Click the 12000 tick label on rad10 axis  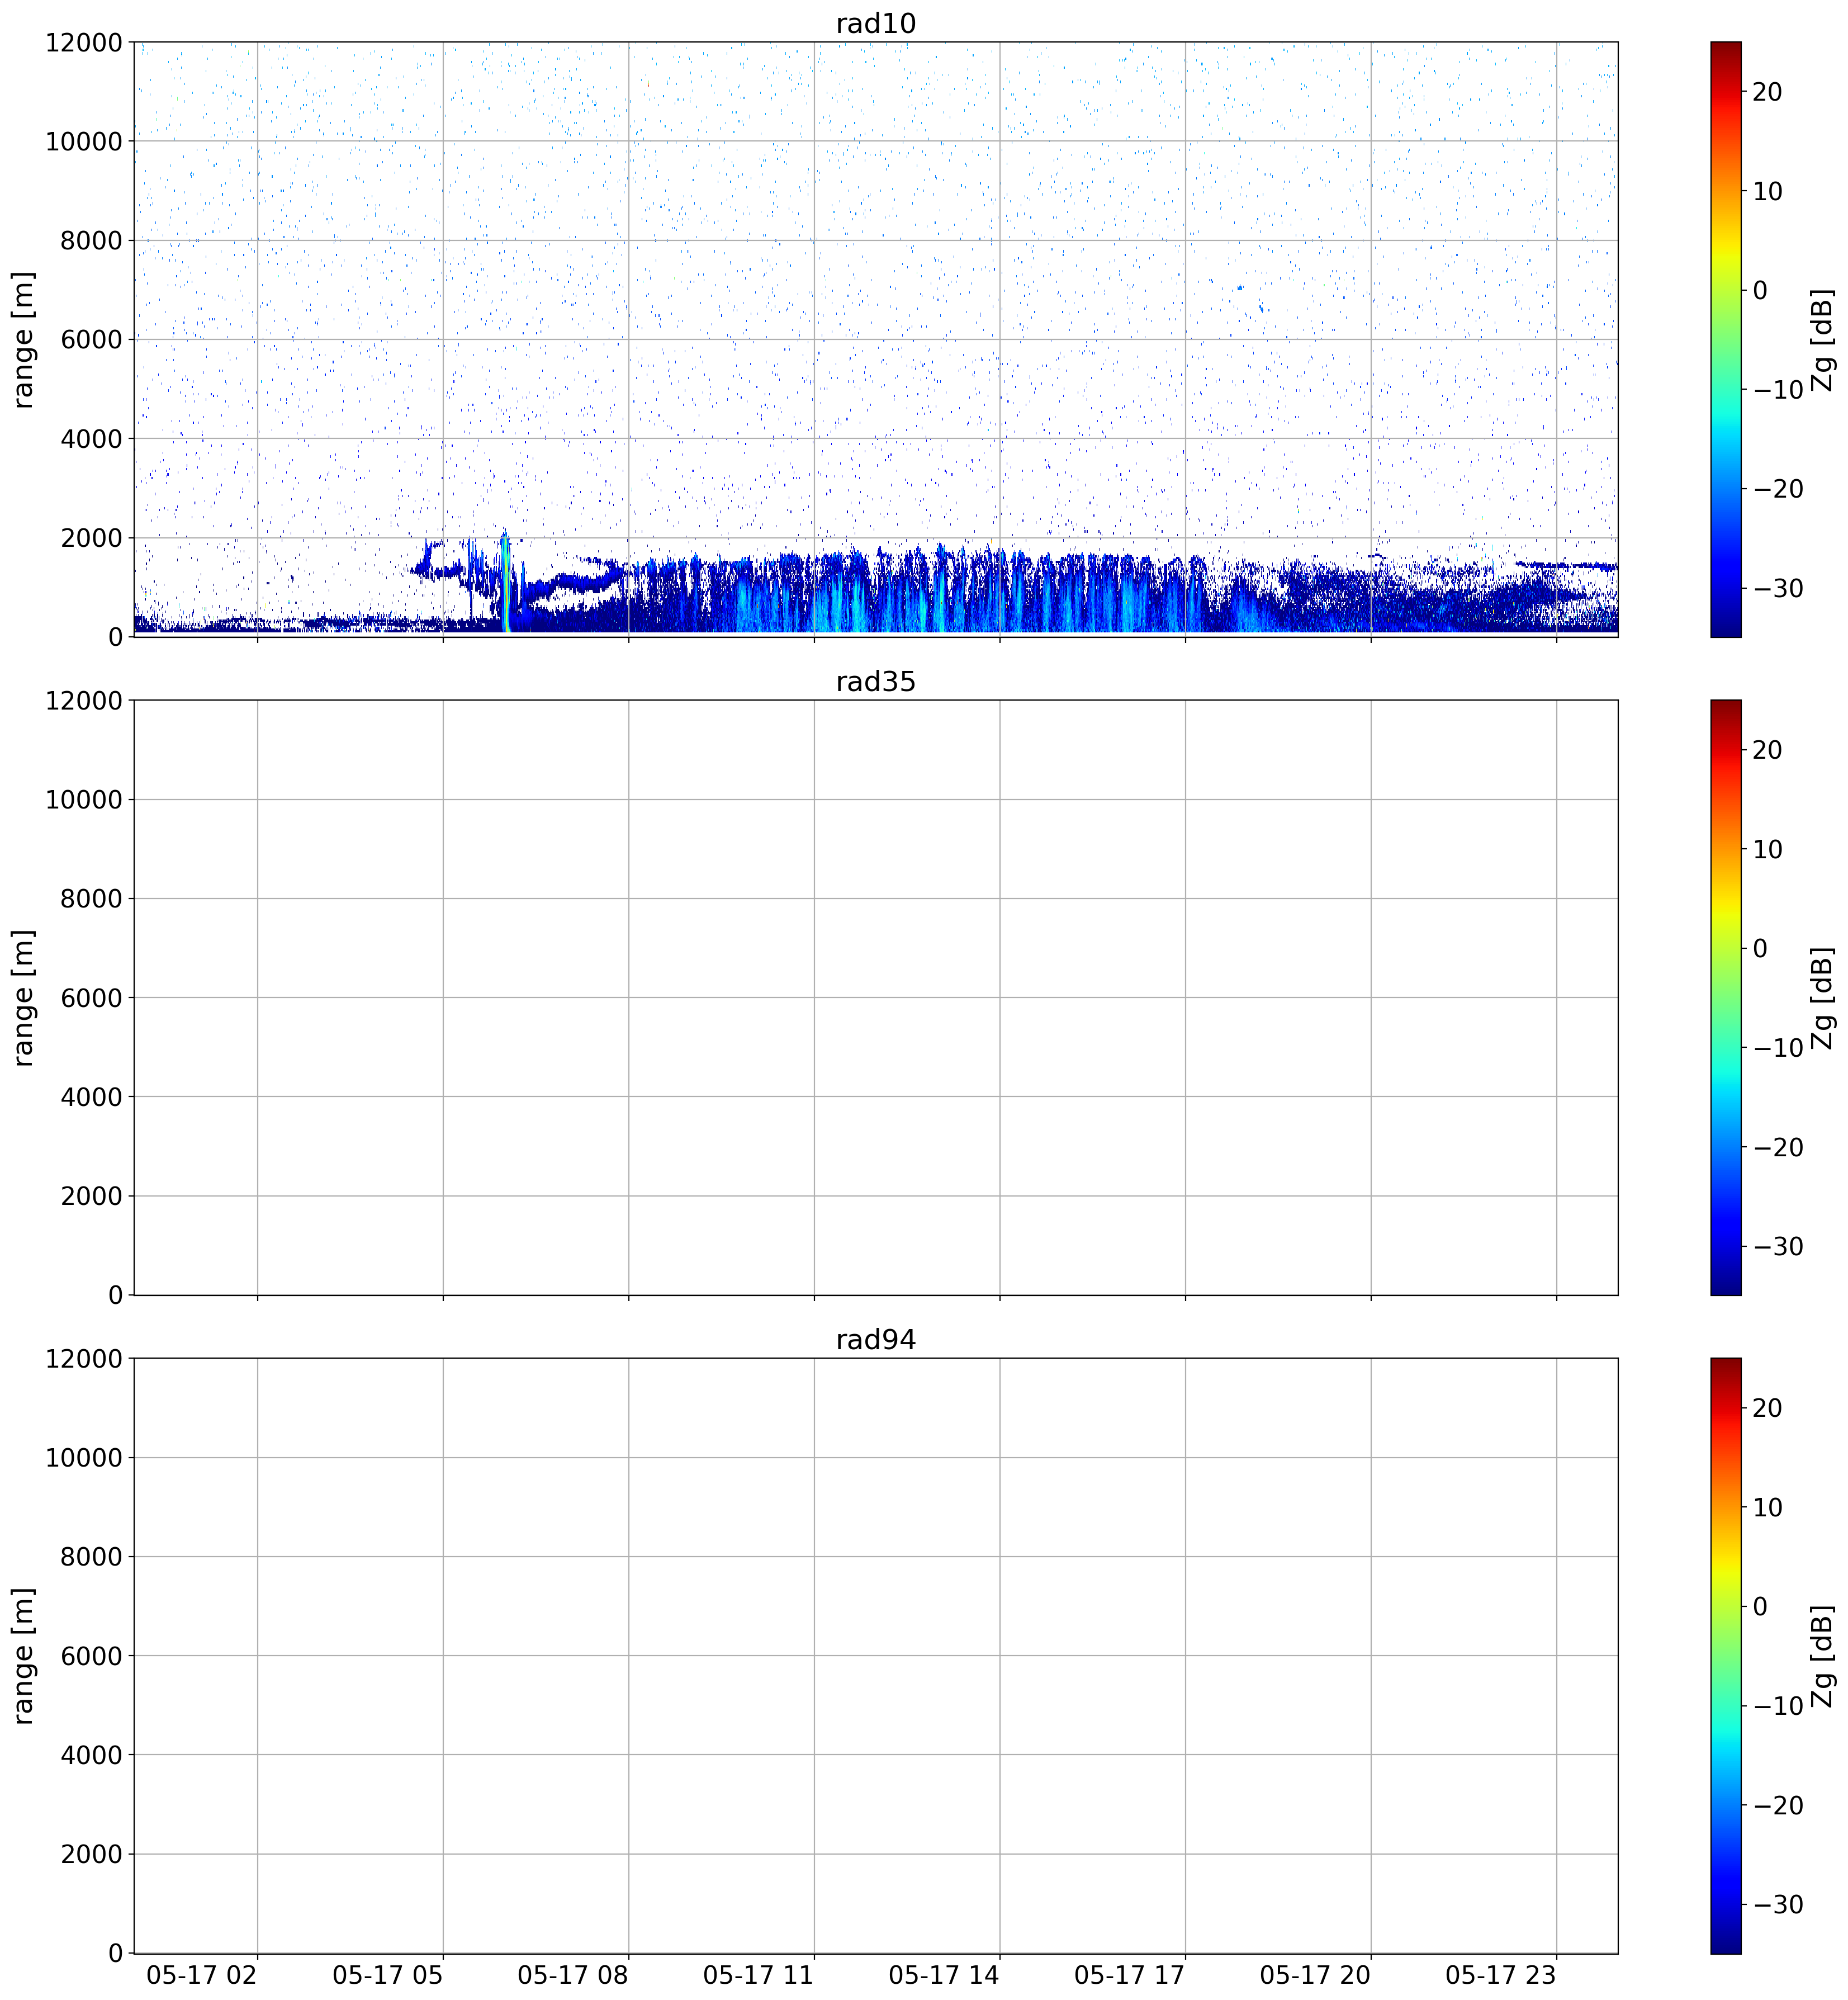(x=84, y=43)
